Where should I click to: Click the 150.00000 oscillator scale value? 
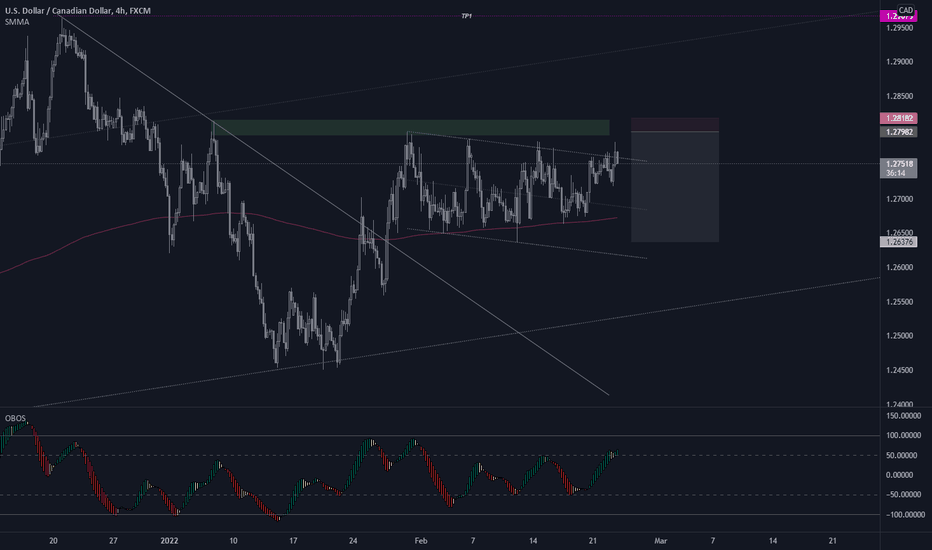pos(903,416)
